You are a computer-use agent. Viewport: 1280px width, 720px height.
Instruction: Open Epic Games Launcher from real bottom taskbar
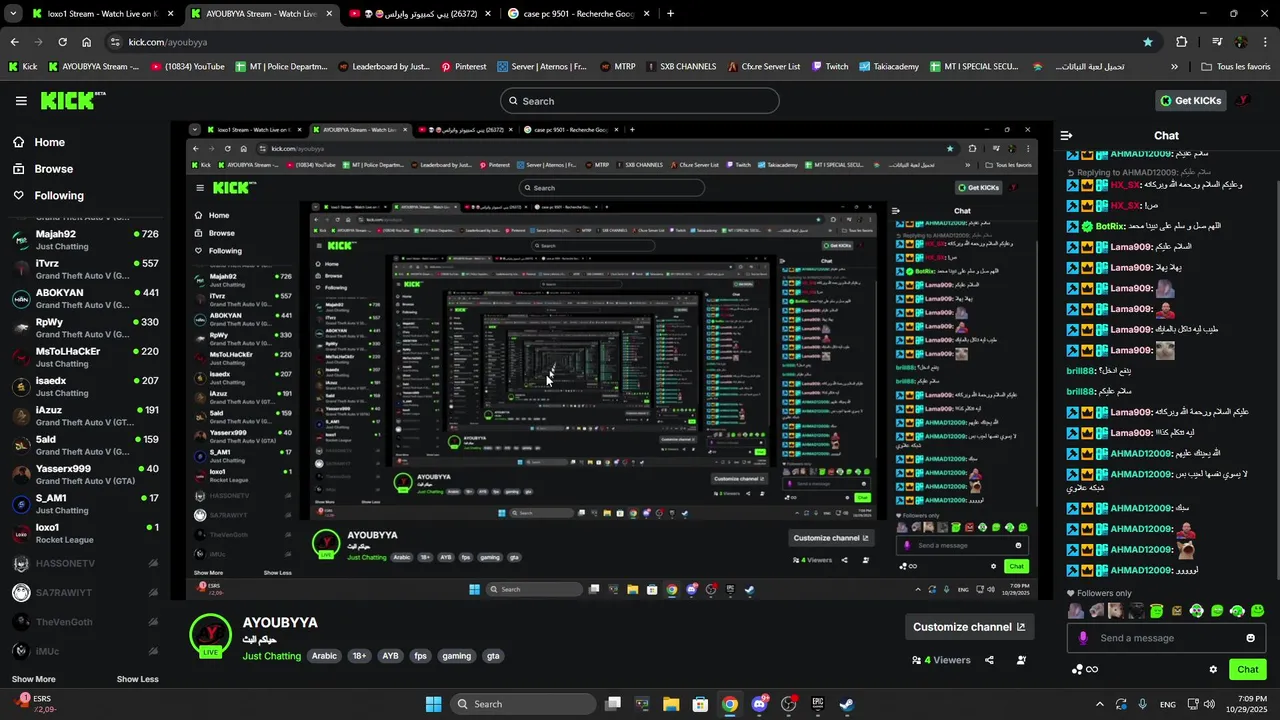pyautogui.click(x=817, y=704)
